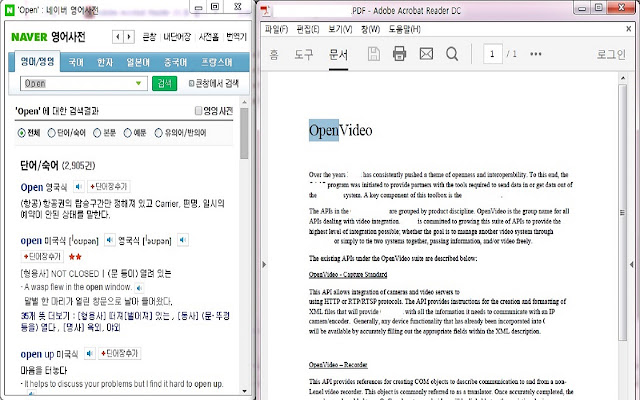Click 로그인 in Acrobat toolbar
This screenshot has width=640, height=400.
pyautogui.click(x=611, y=54)
